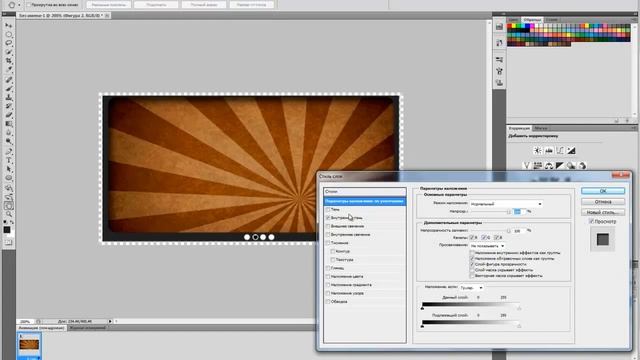Toggle the Просмотр preview checkbox
The width and height of the screenshot is (640, 360).
coord(591,221)
